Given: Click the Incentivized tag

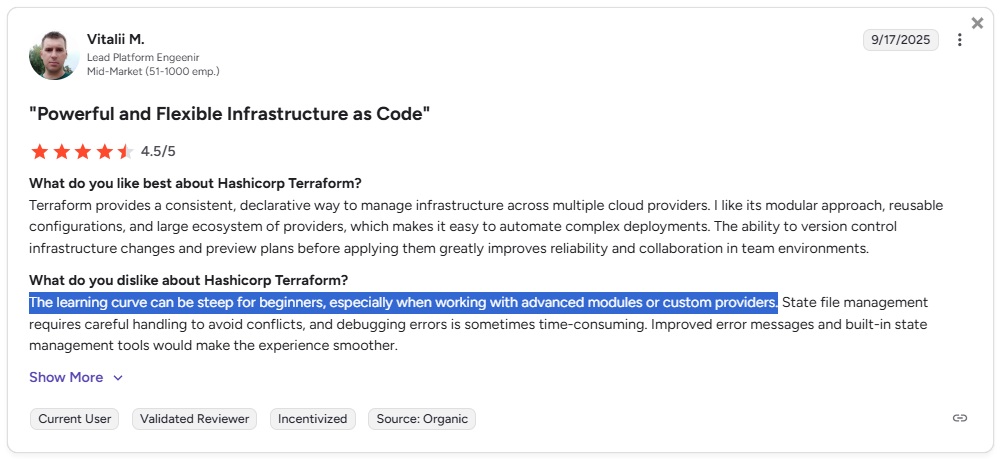Looking at the screenshot, I should pyautogui.click(x=312, y=419).
